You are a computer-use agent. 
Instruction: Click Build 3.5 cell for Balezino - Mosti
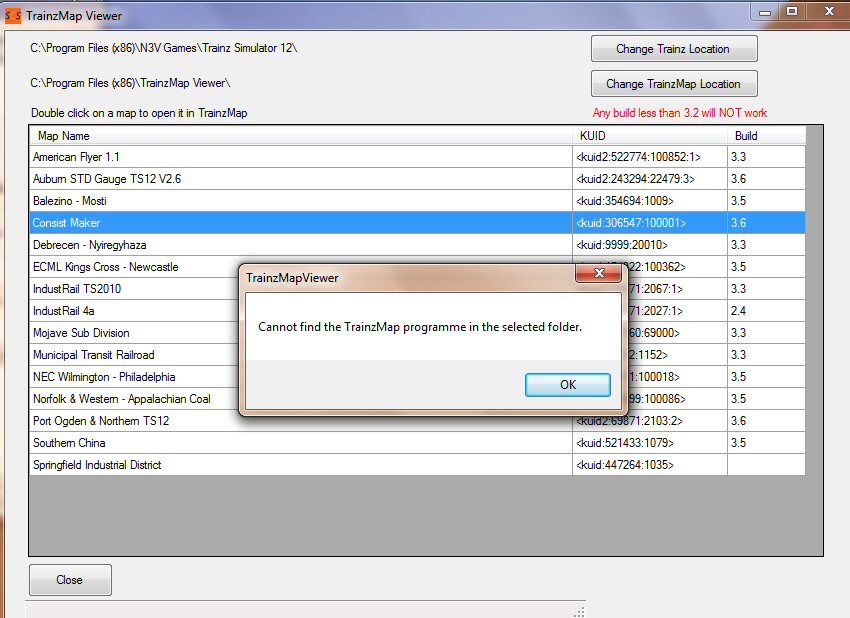click(767, 201)
